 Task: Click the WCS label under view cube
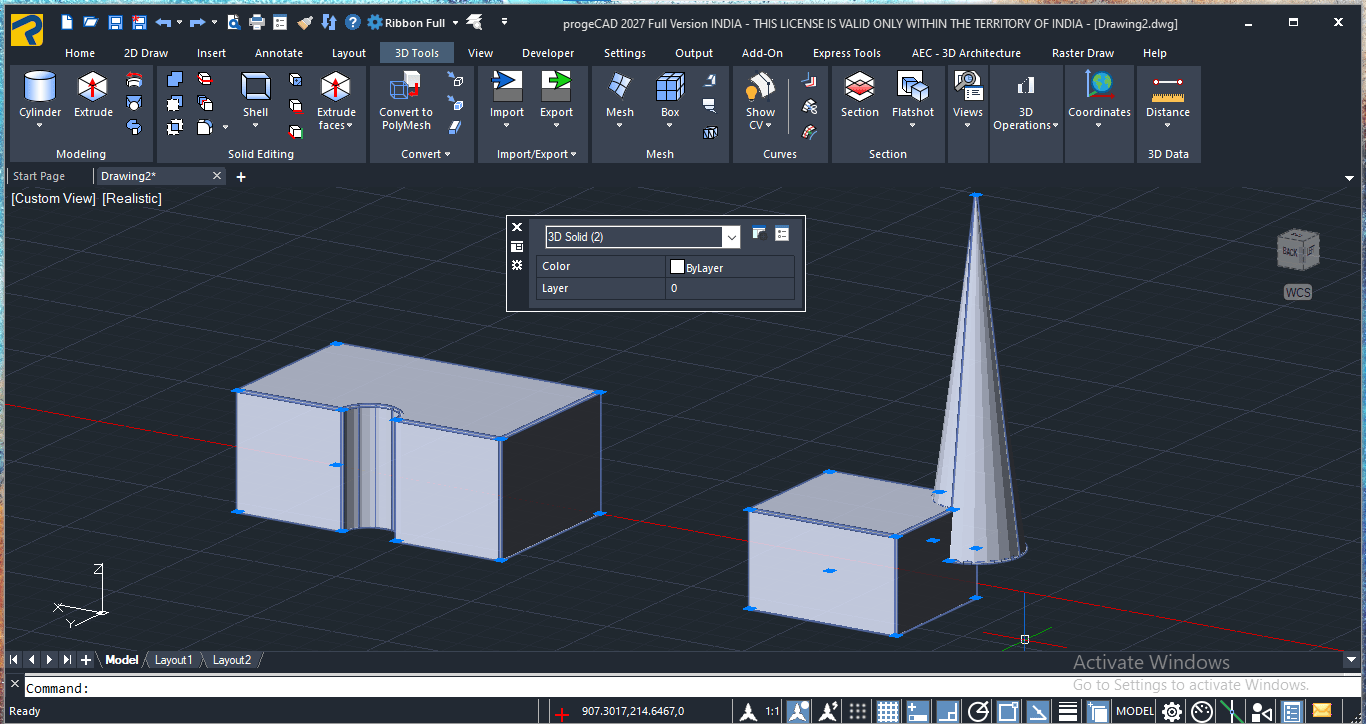[1298, 292]
